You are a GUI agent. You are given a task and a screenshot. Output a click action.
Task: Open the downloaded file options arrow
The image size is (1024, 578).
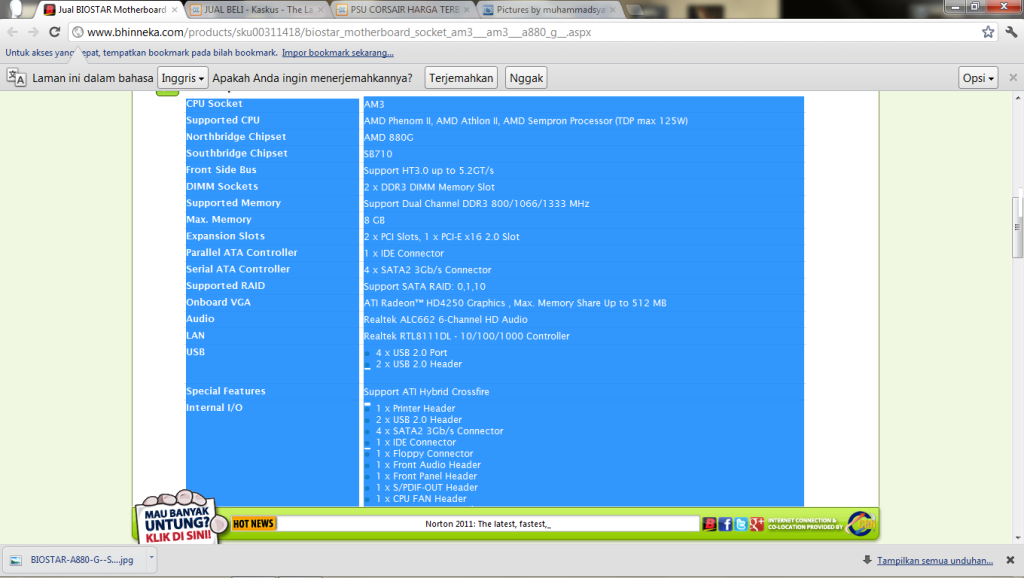[152, 558]
